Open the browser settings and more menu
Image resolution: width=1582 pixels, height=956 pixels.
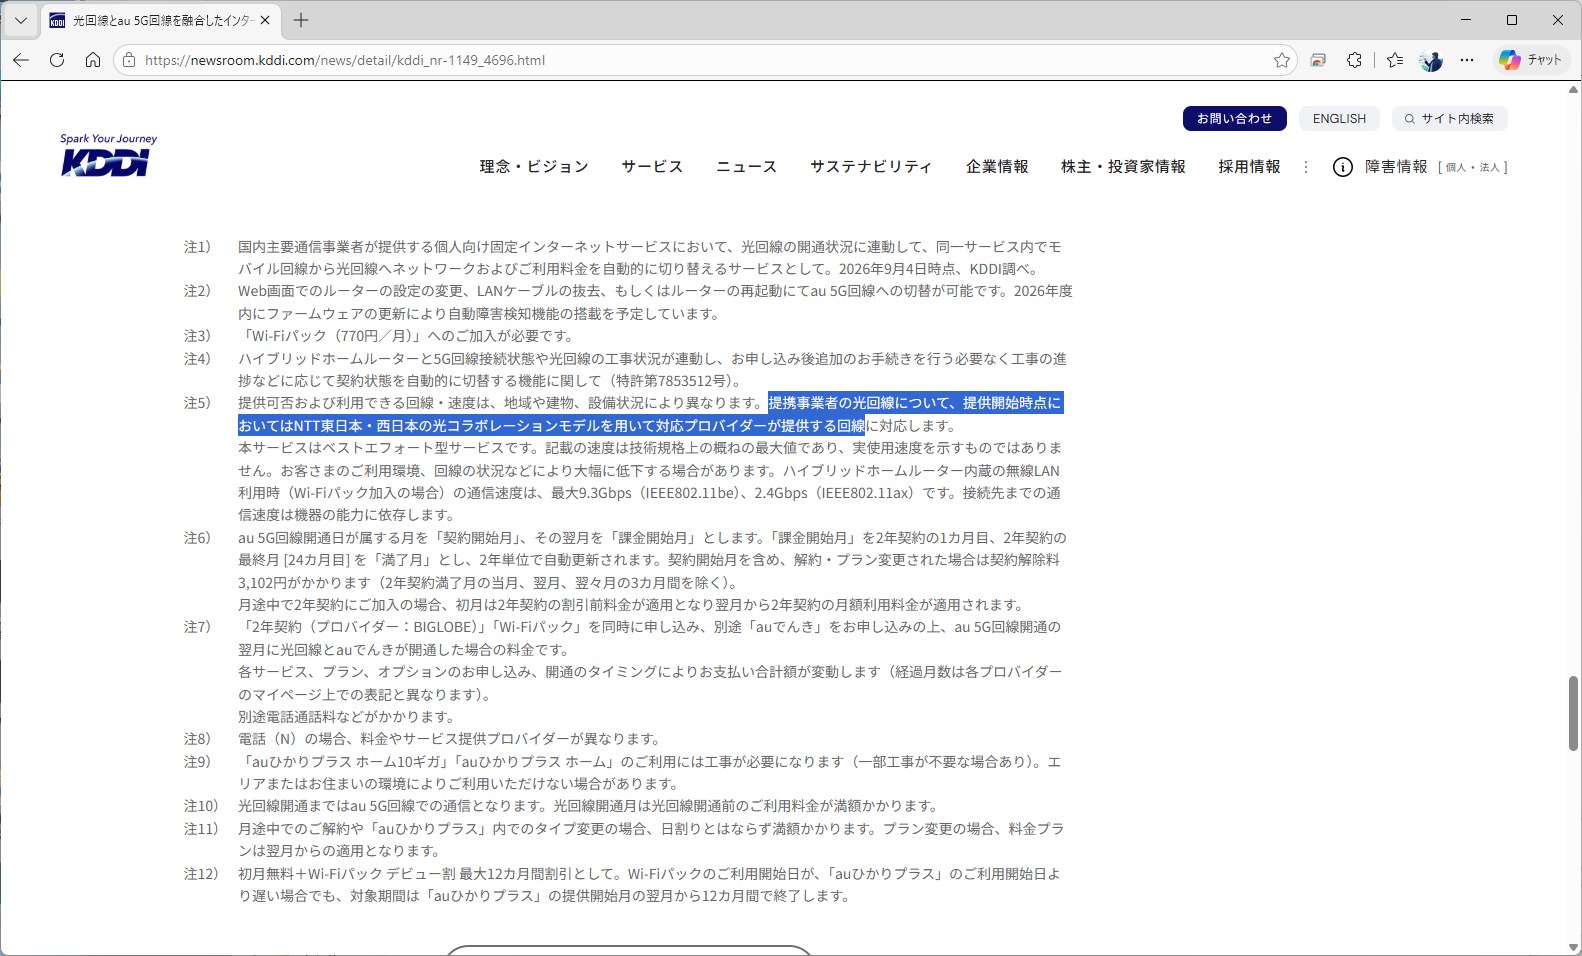[1467, 60]
